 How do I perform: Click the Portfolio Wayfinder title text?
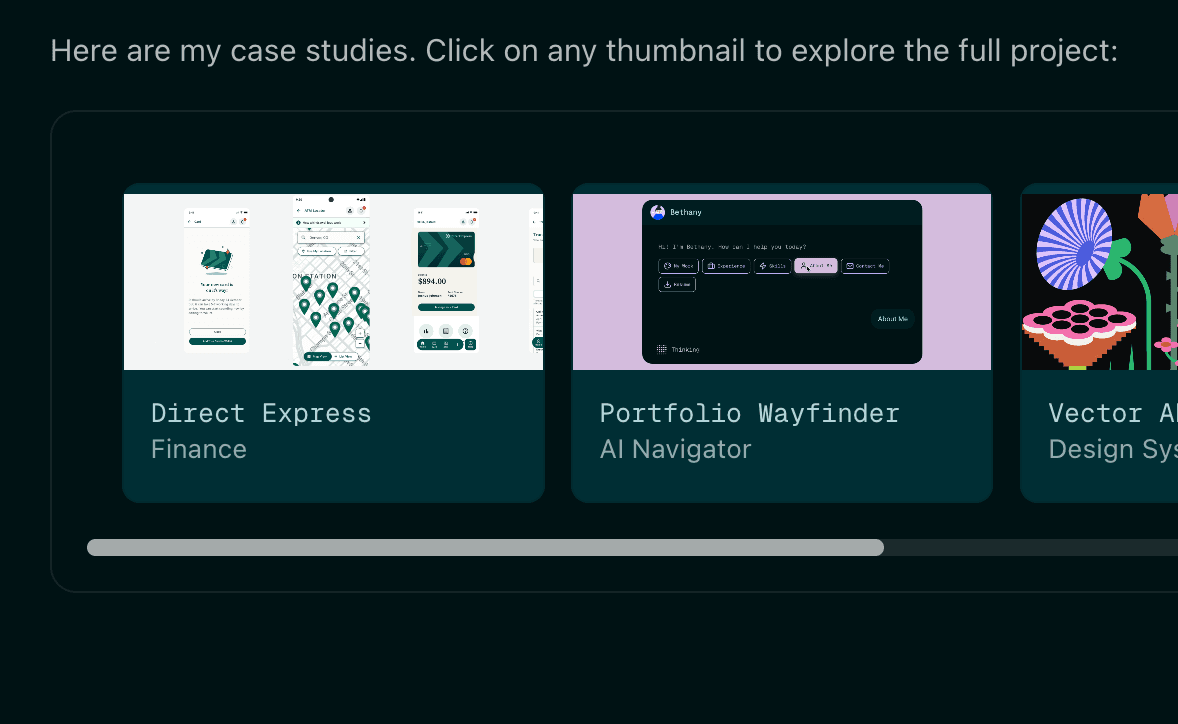pyautogui.click(x=750, y=413)
